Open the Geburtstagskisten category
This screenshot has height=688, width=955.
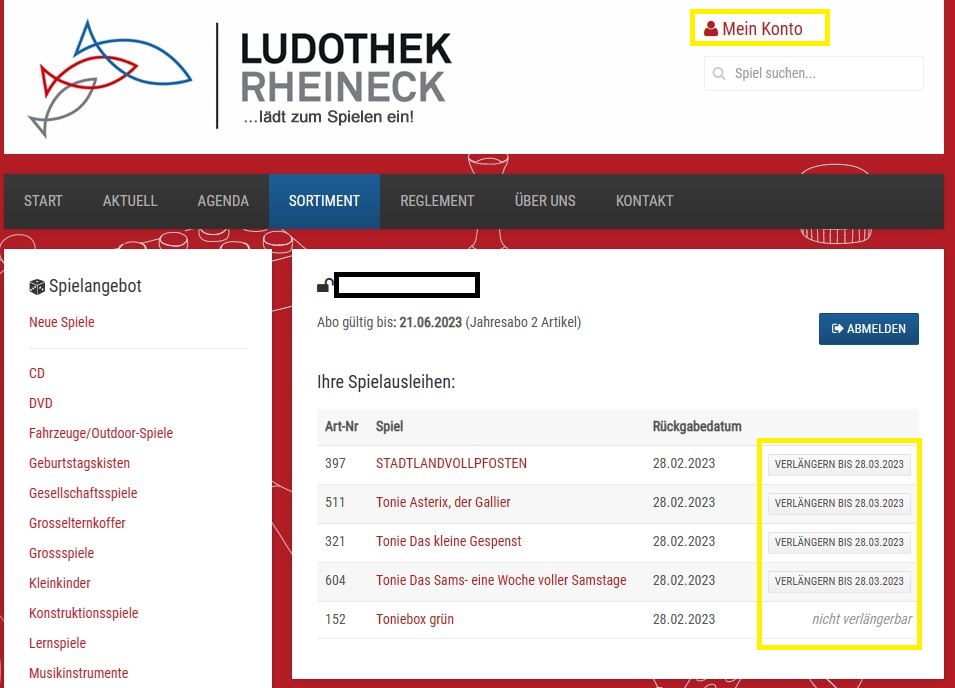(79, 463)
